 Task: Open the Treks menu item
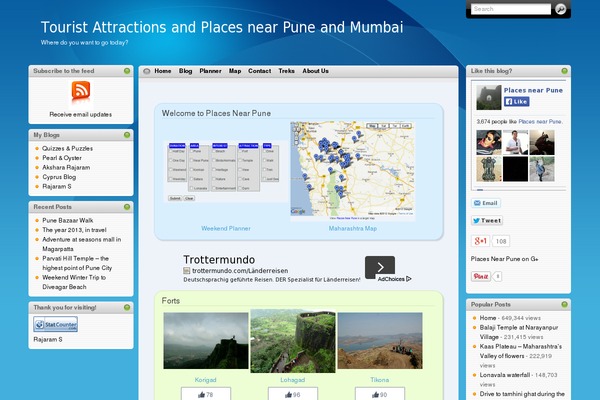pyautogui.click(x=286, y=71)
